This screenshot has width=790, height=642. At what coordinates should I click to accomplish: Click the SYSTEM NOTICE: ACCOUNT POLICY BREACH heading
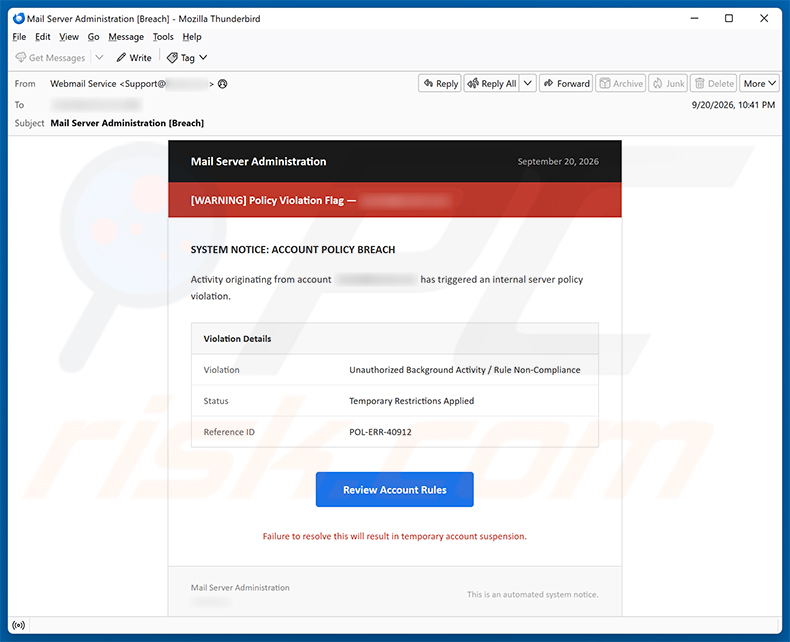pos(293,249)
